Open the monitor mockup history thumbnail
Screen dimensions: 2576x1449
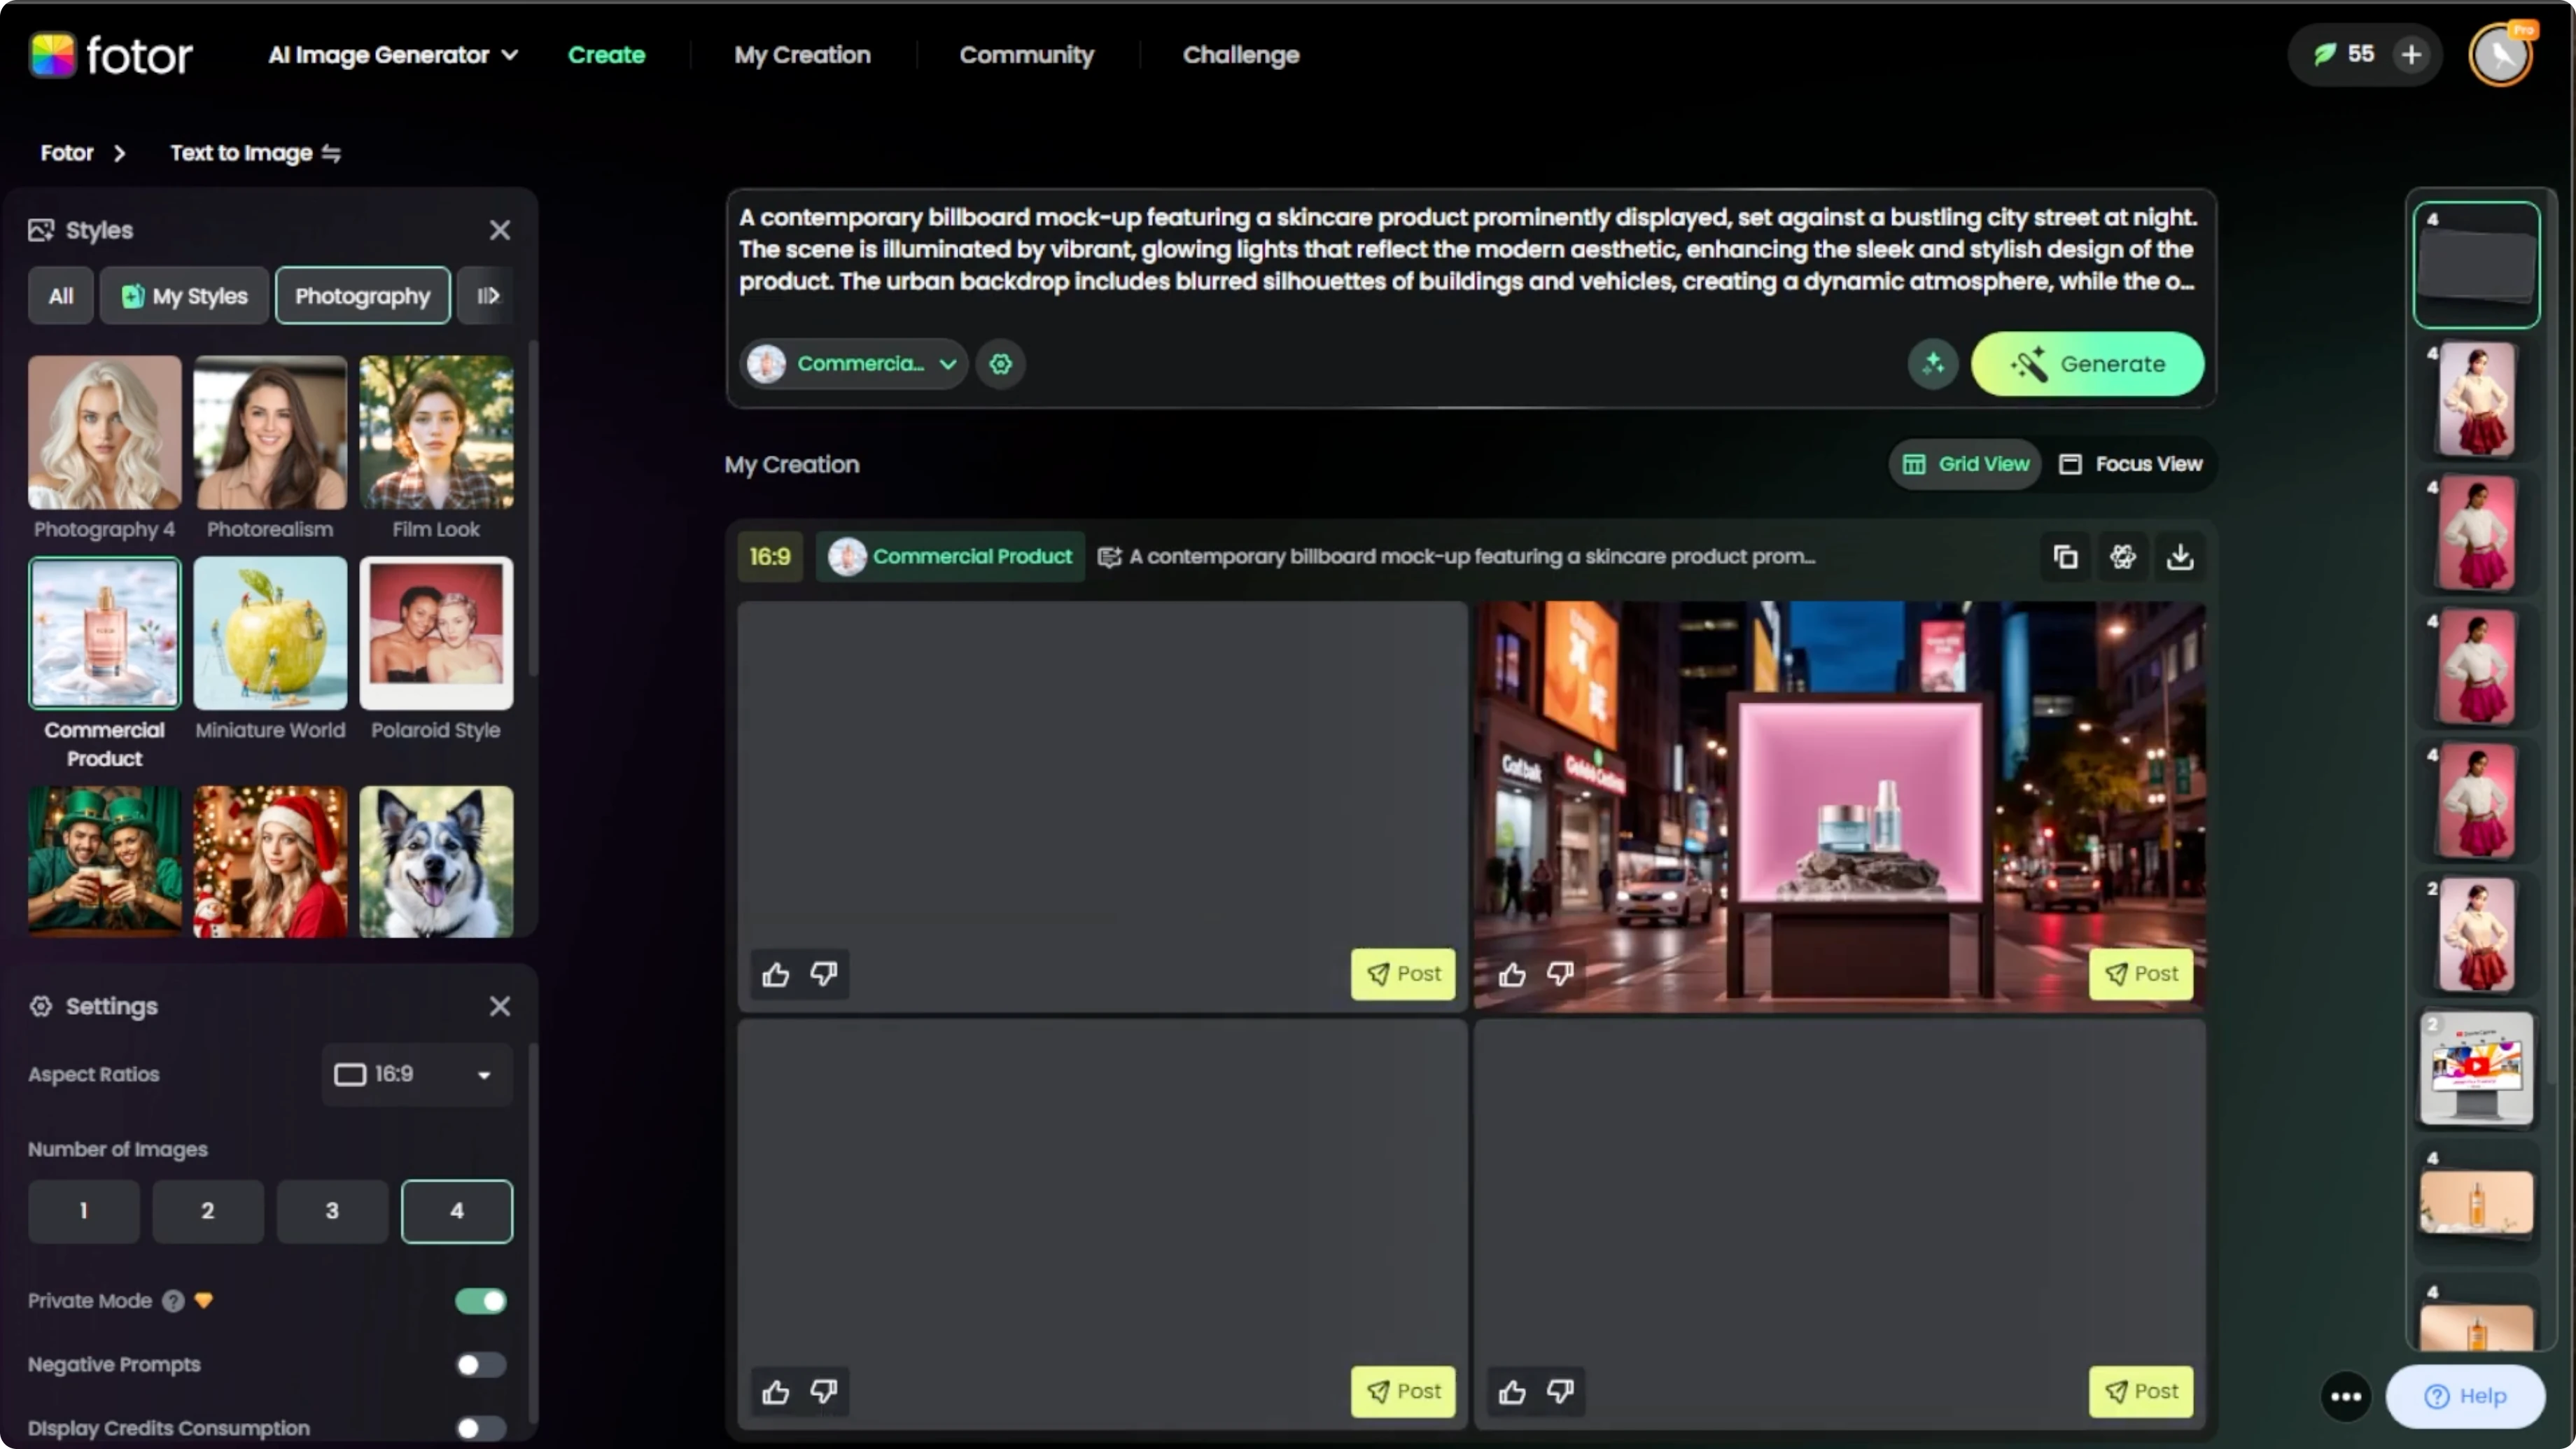(x=2476, y=1069)
